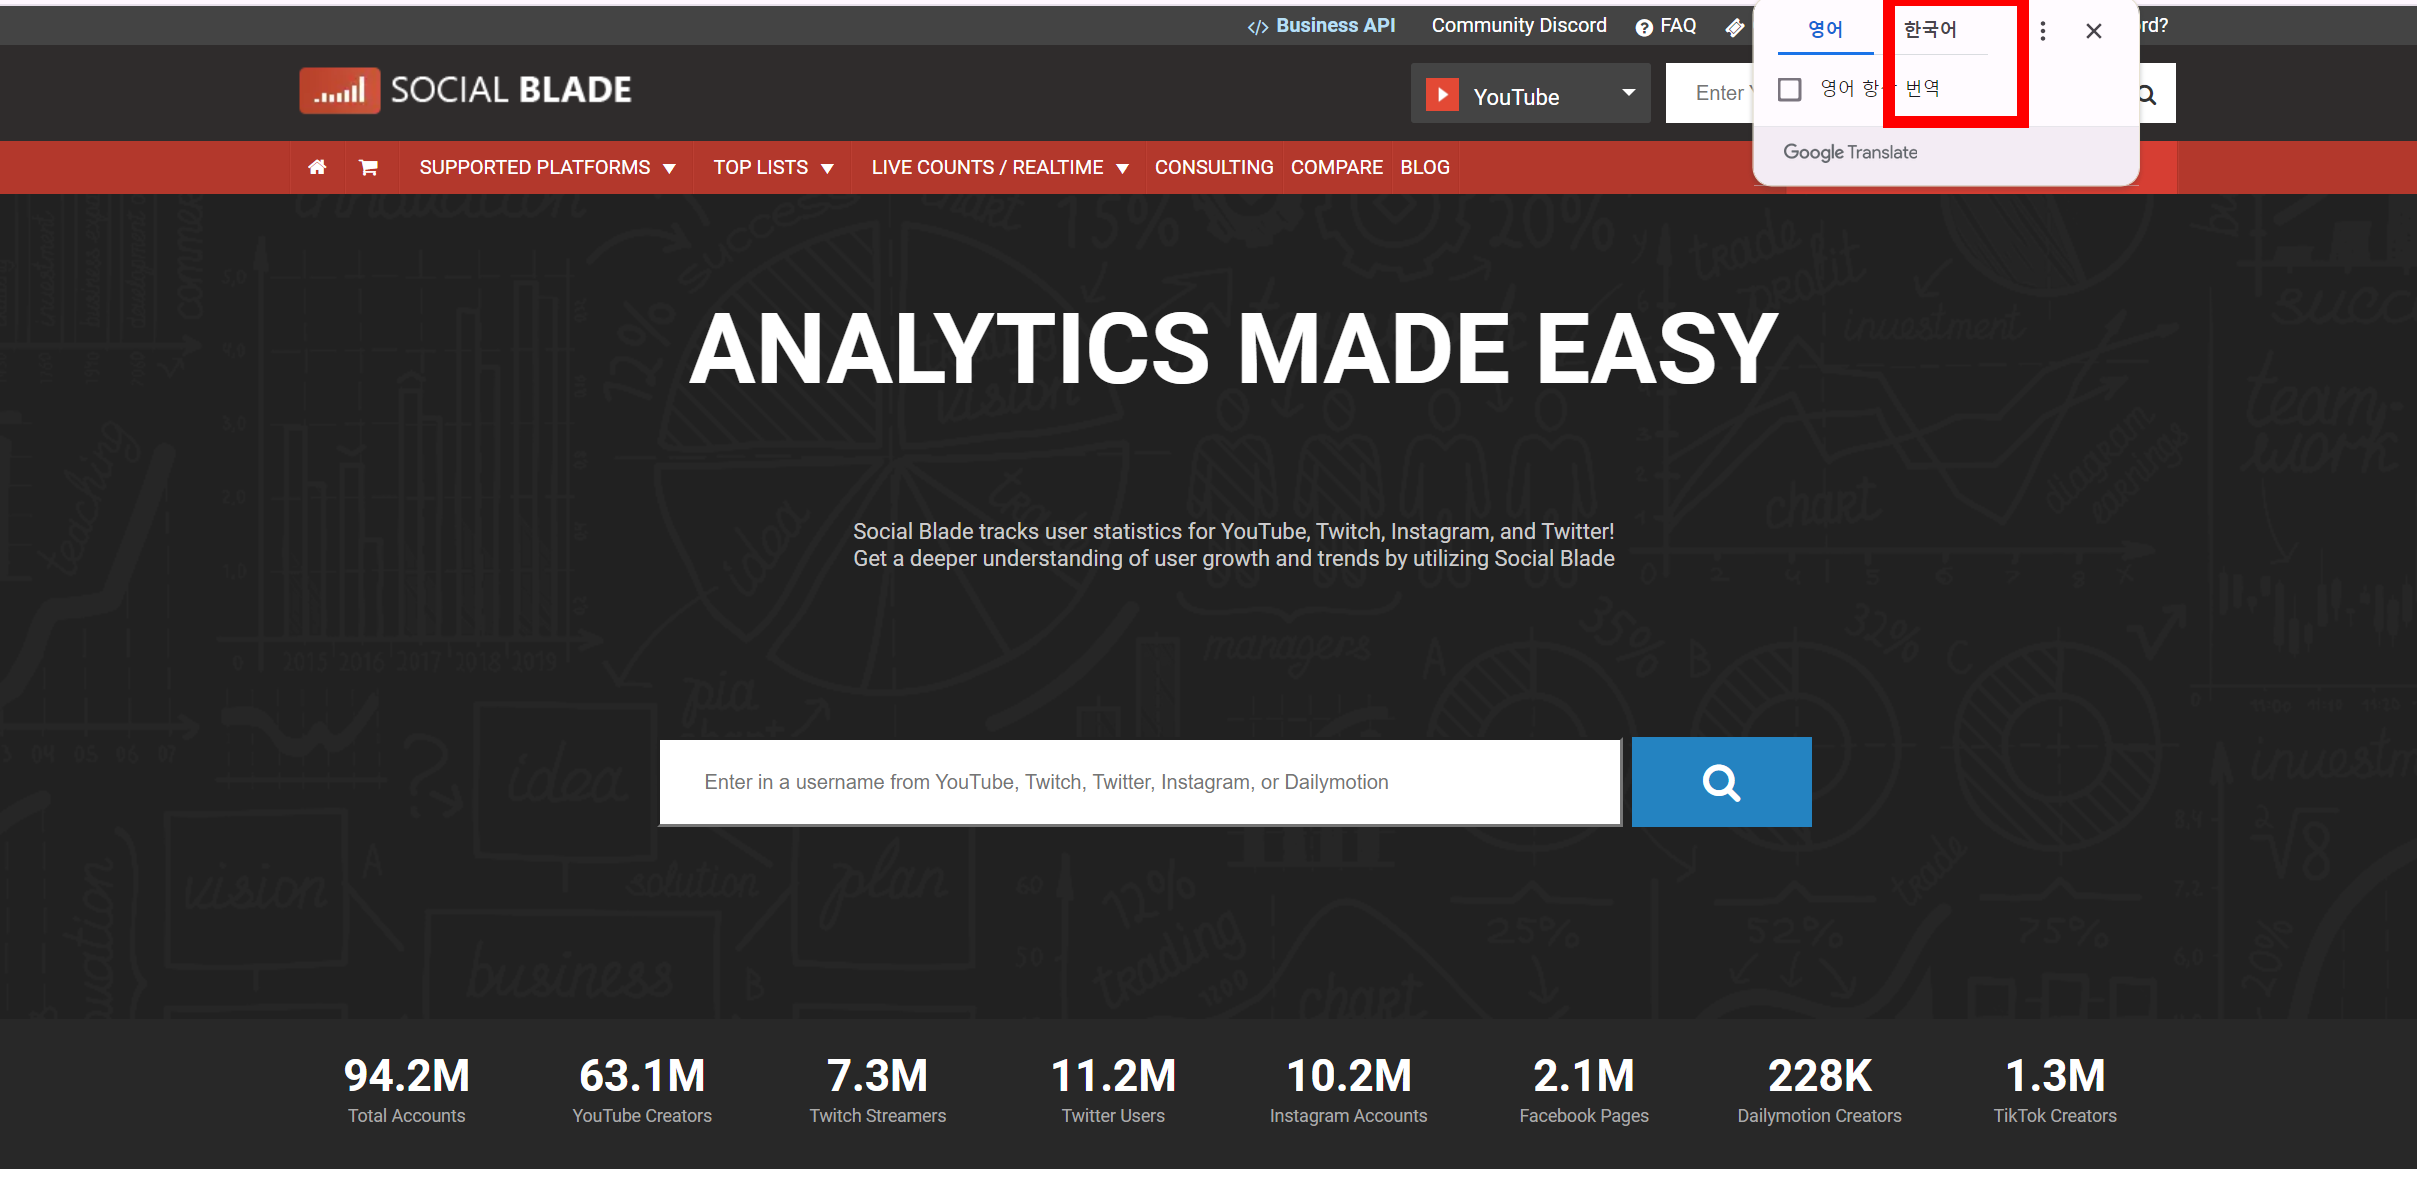Expand the Supported Platforms menu
Image resolution: width=2417 pixels, height=1198 pixels.
(x=547, y=167)
